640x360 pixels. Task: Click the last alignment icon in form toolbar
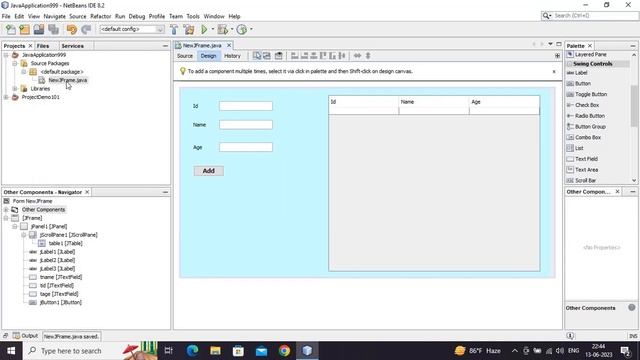pos(342,56)
